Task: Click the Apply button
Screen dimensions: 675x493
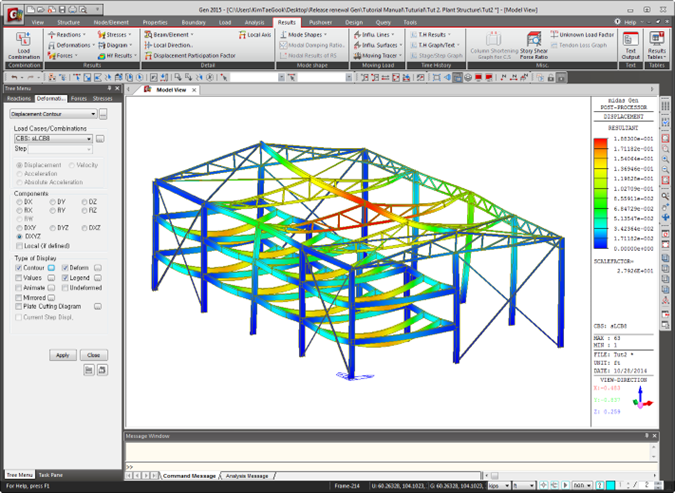Action: [x=62, y=355]
